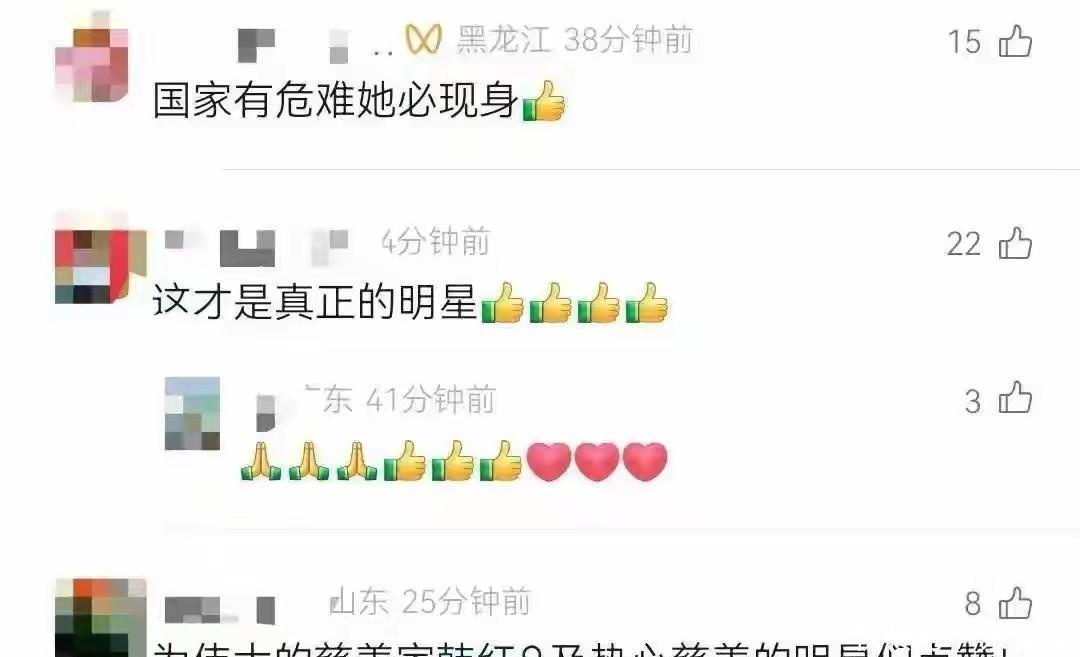
Task: Click the 山东 25分钟前 label
Action: (430, 602)
